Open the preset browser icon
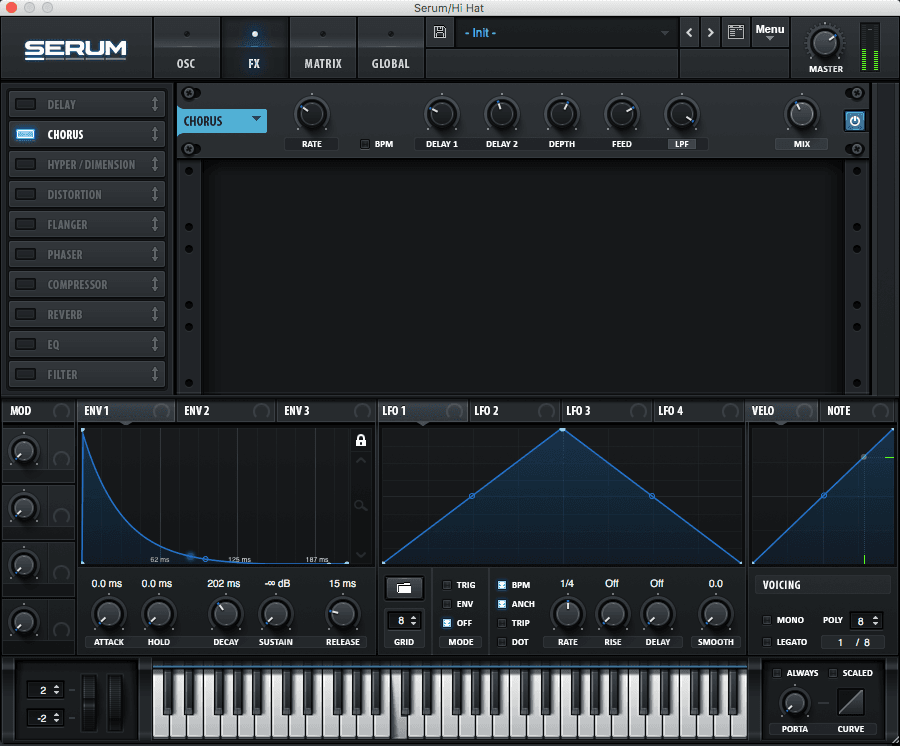Viewport: 900px width, 746px height. 735,32
